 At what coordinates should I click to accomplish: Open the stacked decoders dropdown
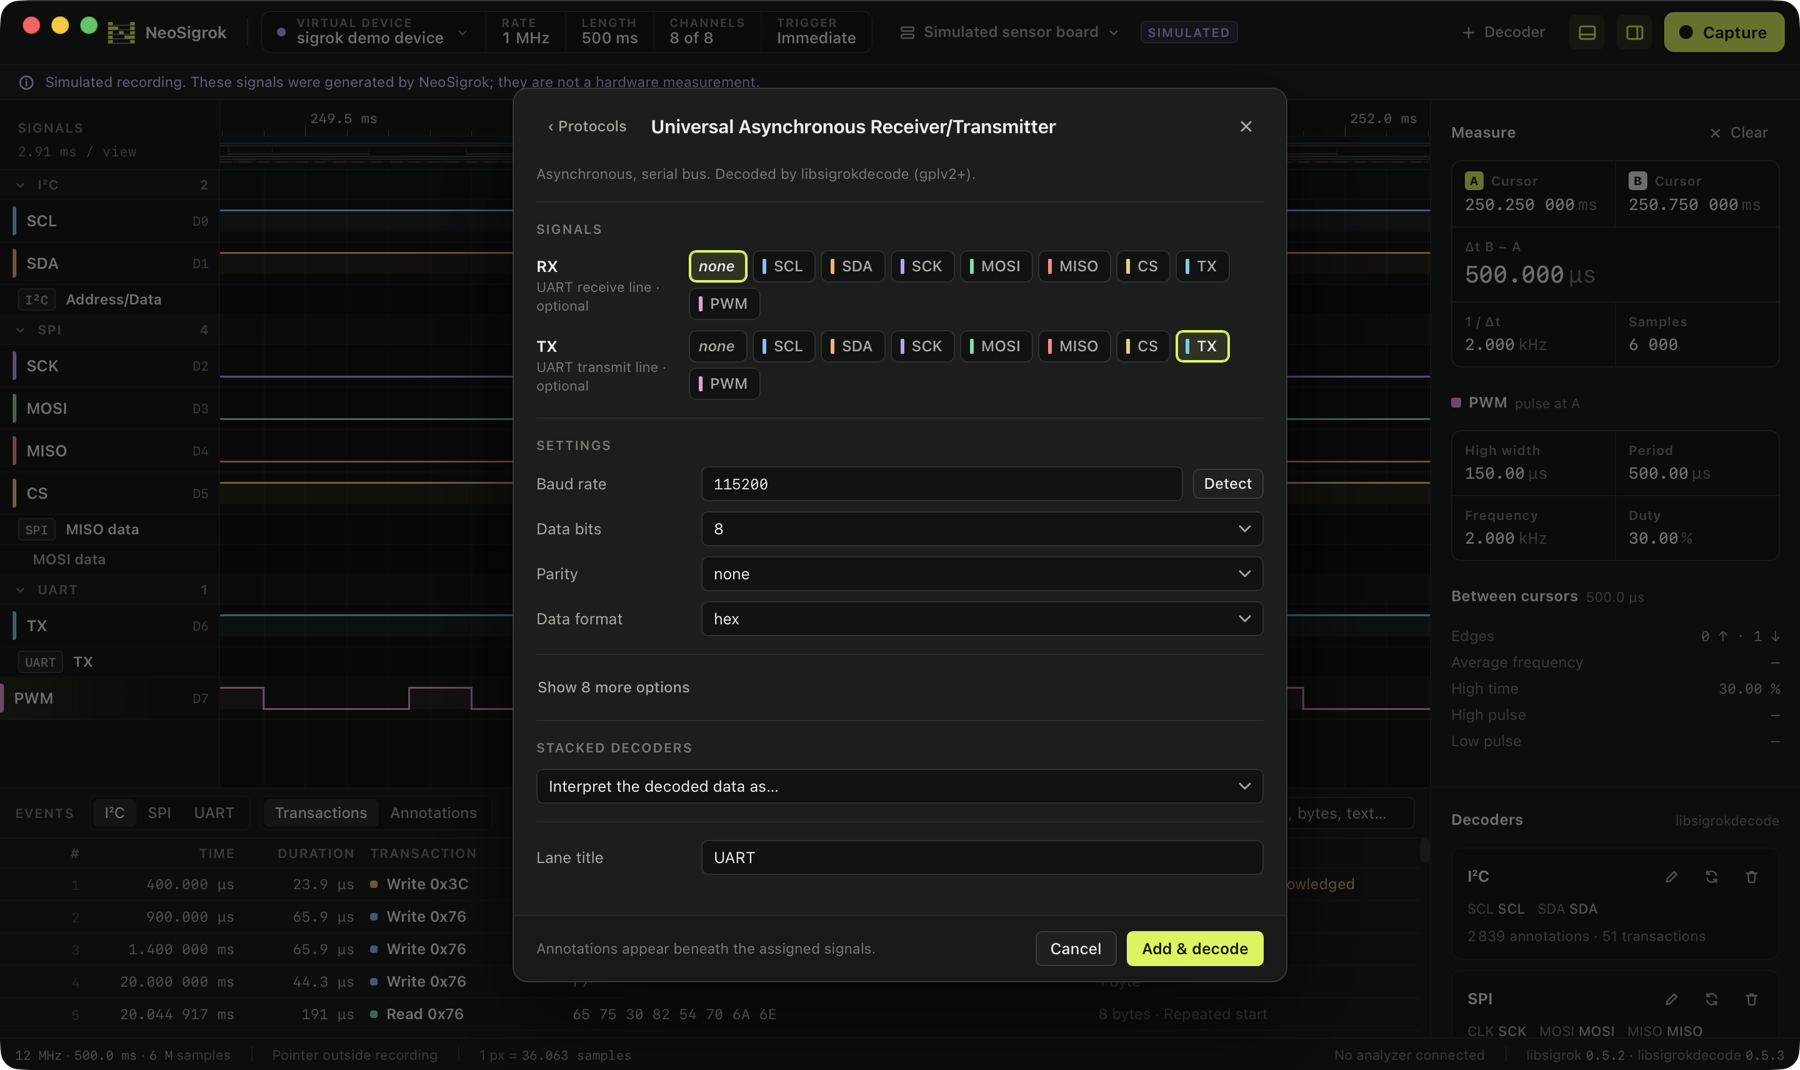click(x=899, y=786)
